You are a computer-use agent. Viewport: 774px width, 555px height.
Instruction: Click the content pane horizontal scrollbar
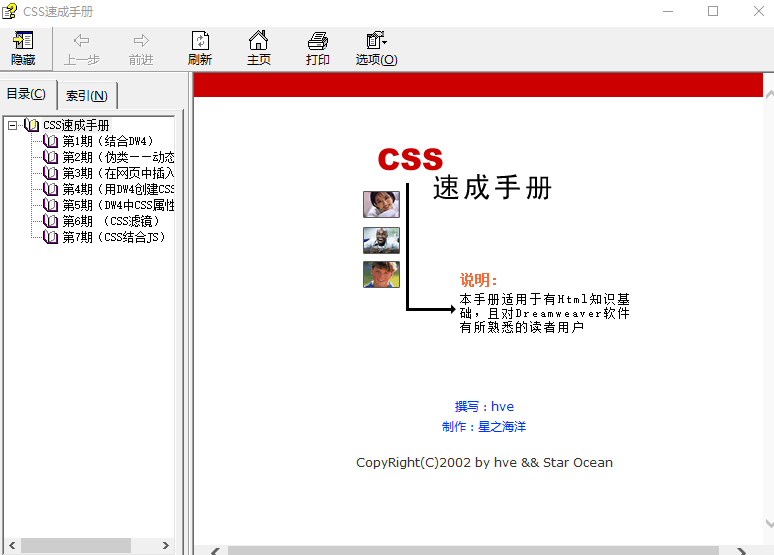[x=472, y=550]
